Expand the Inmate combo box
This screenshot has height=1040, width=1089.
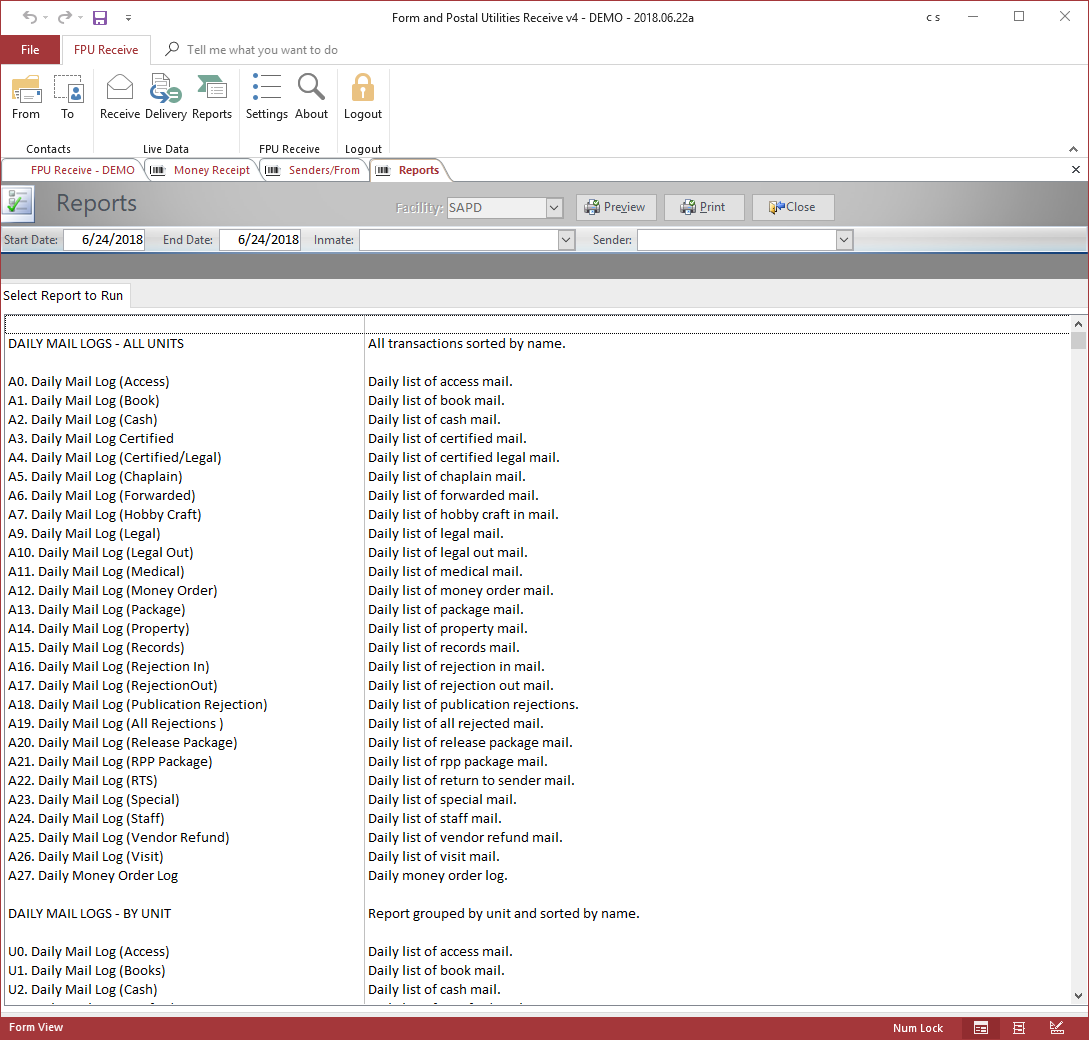tap(566, 240)
